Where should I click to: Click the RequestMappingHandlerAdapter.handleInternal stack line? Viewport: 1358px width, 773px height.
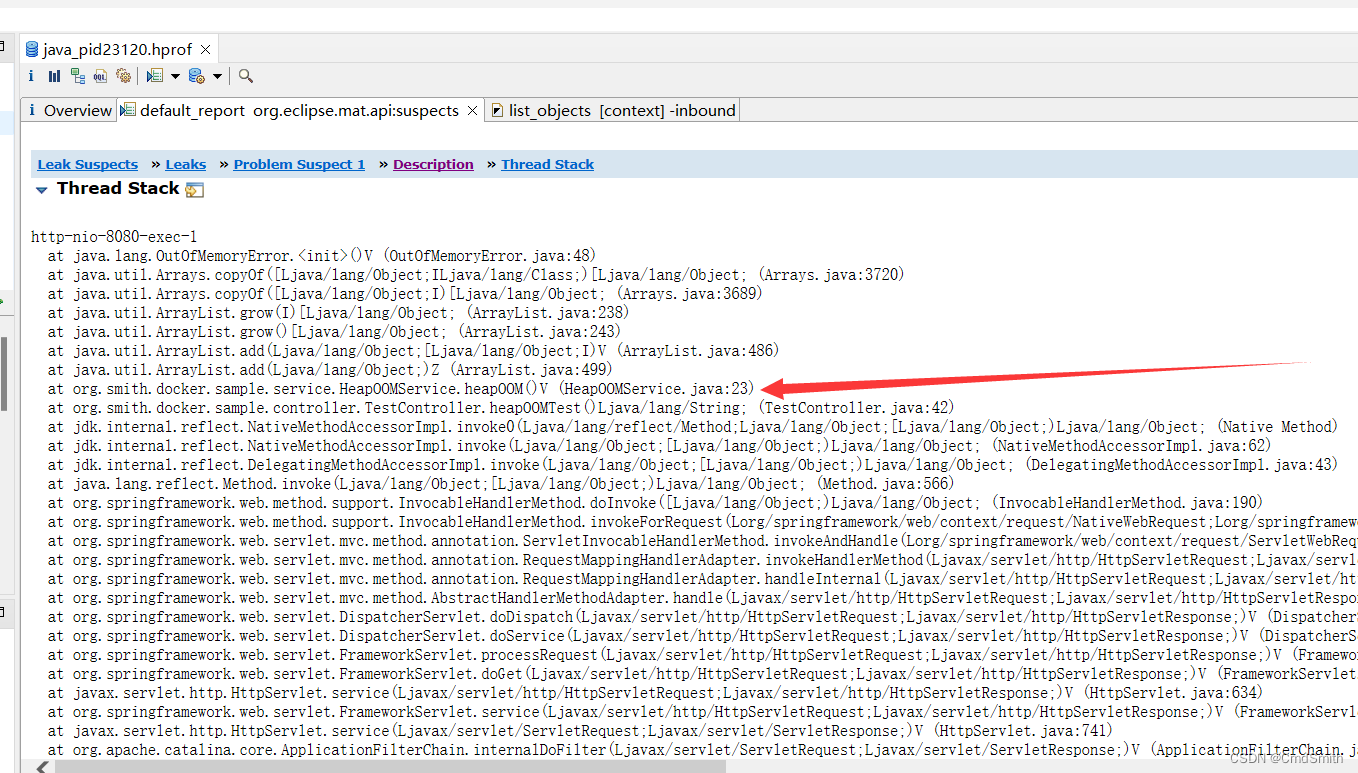click(x=702, y=579)
